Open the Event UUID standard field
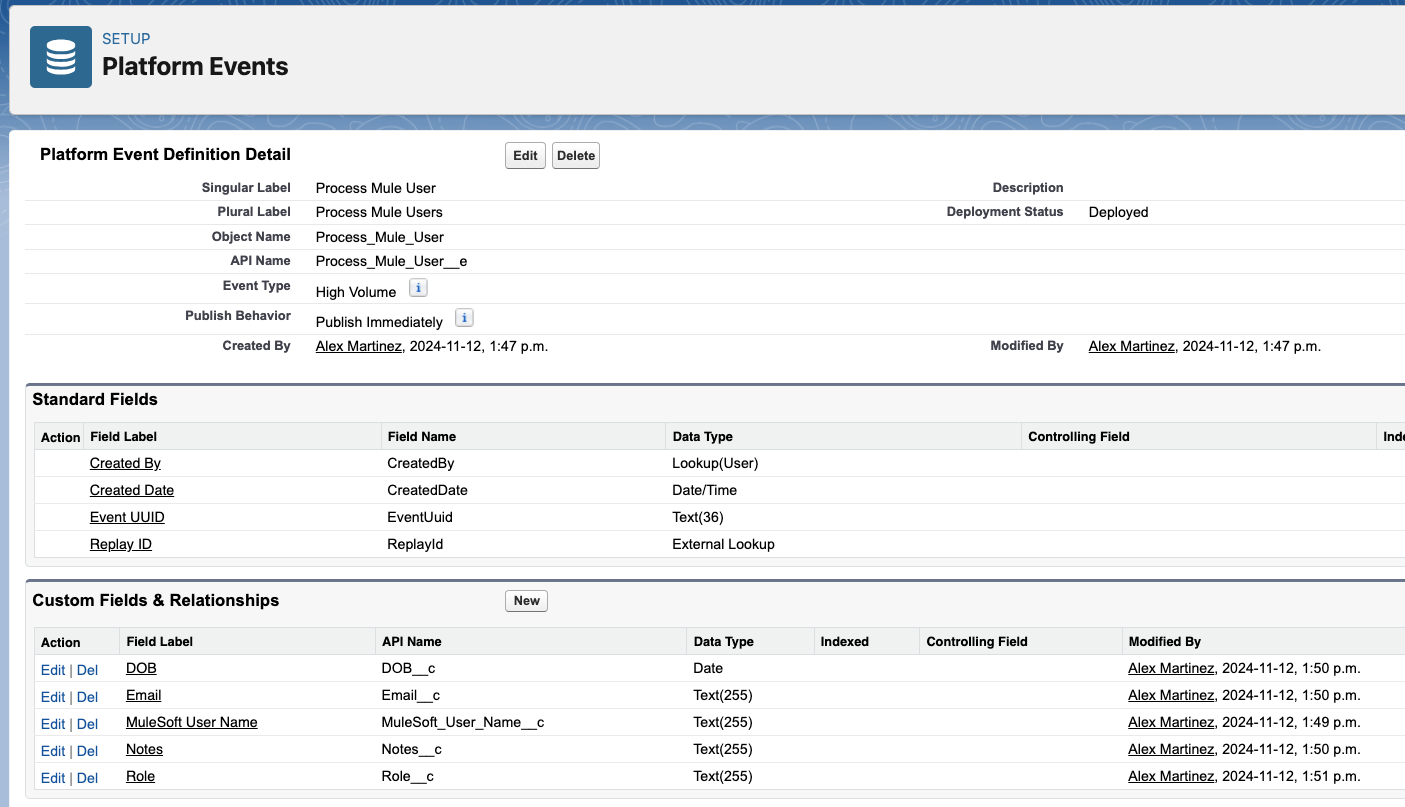The width and height of the screenshot is (1405, 807). click(x=127, y=517)
